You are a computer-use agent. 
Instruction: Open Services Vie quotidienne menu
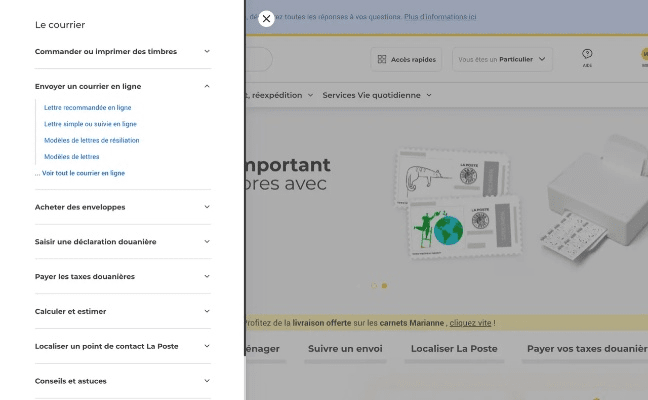point(376,95)
